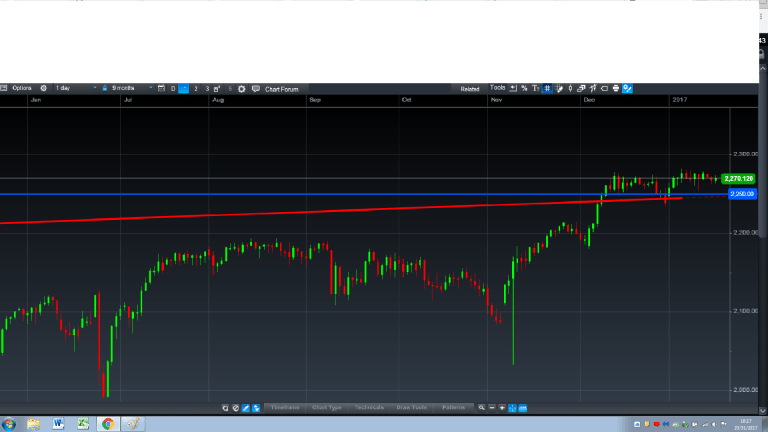
Task: Click the label tag icon
Action: [604, 88]
